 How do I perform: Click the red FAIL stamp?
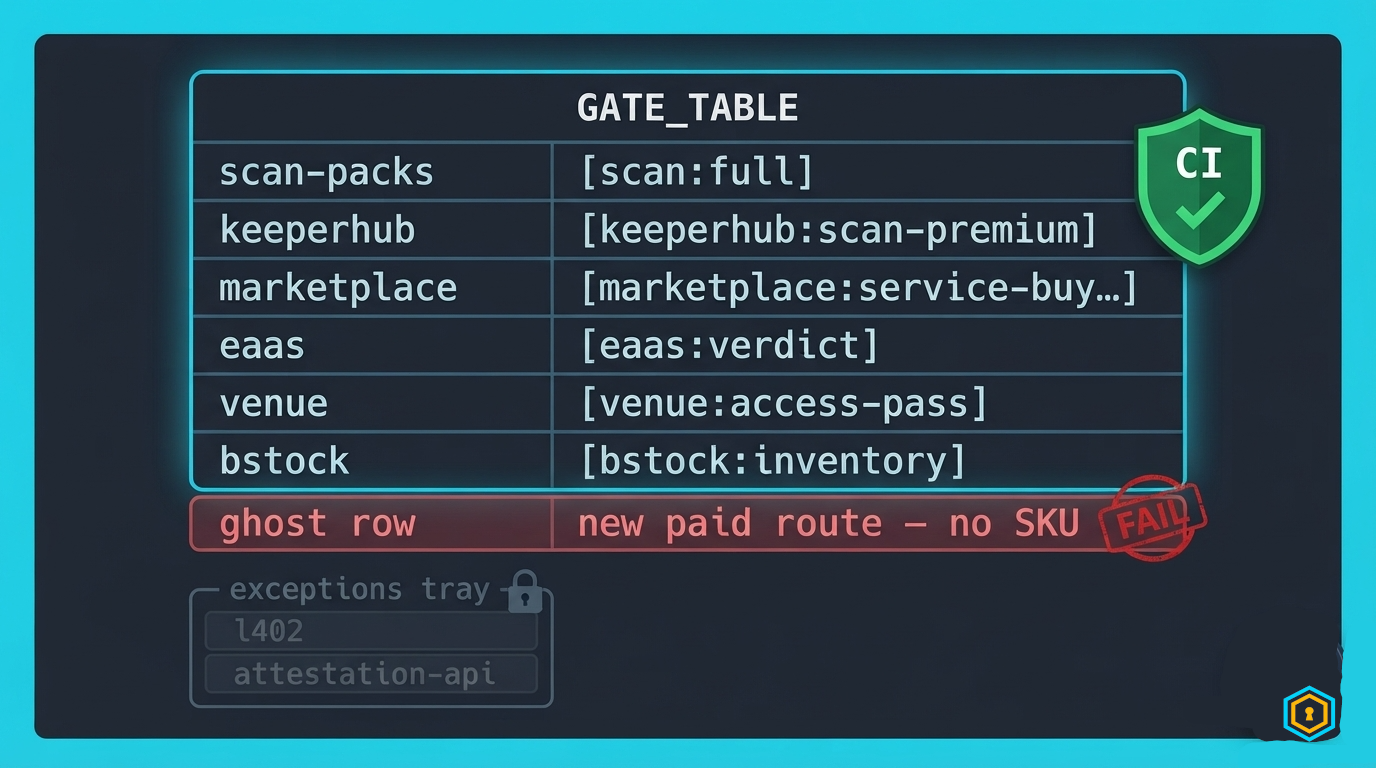[1153, 518]
